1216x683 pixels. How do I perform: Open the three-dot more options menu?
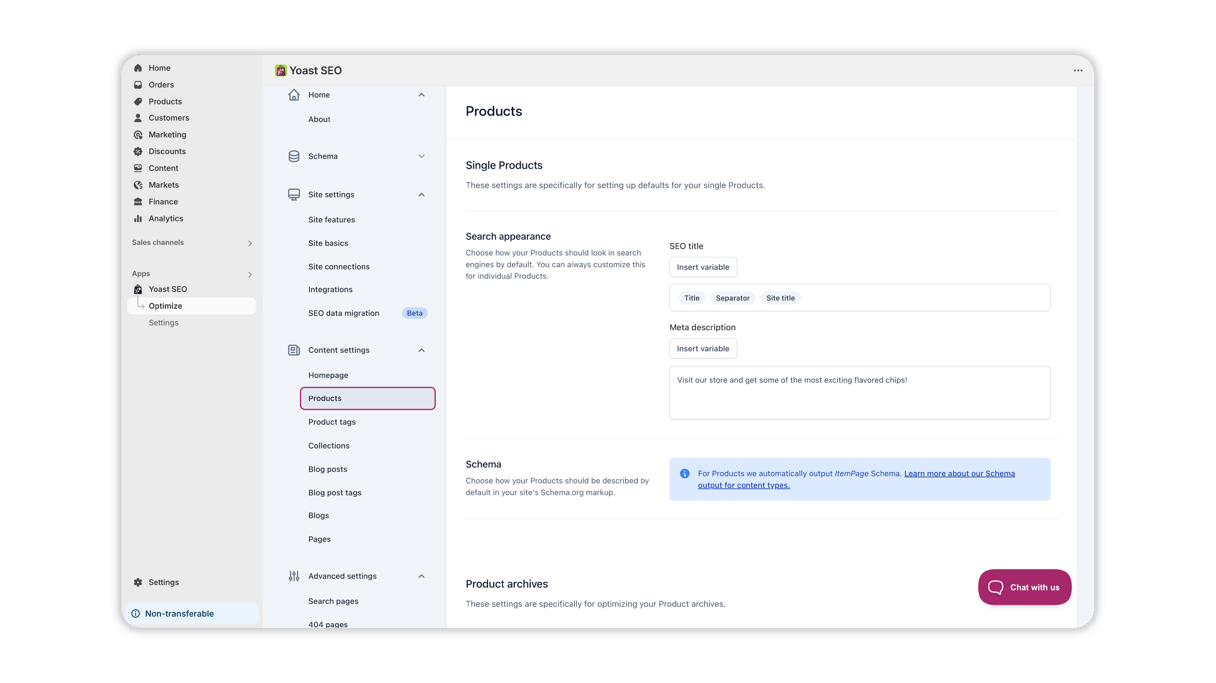(x=1078, y=70)
